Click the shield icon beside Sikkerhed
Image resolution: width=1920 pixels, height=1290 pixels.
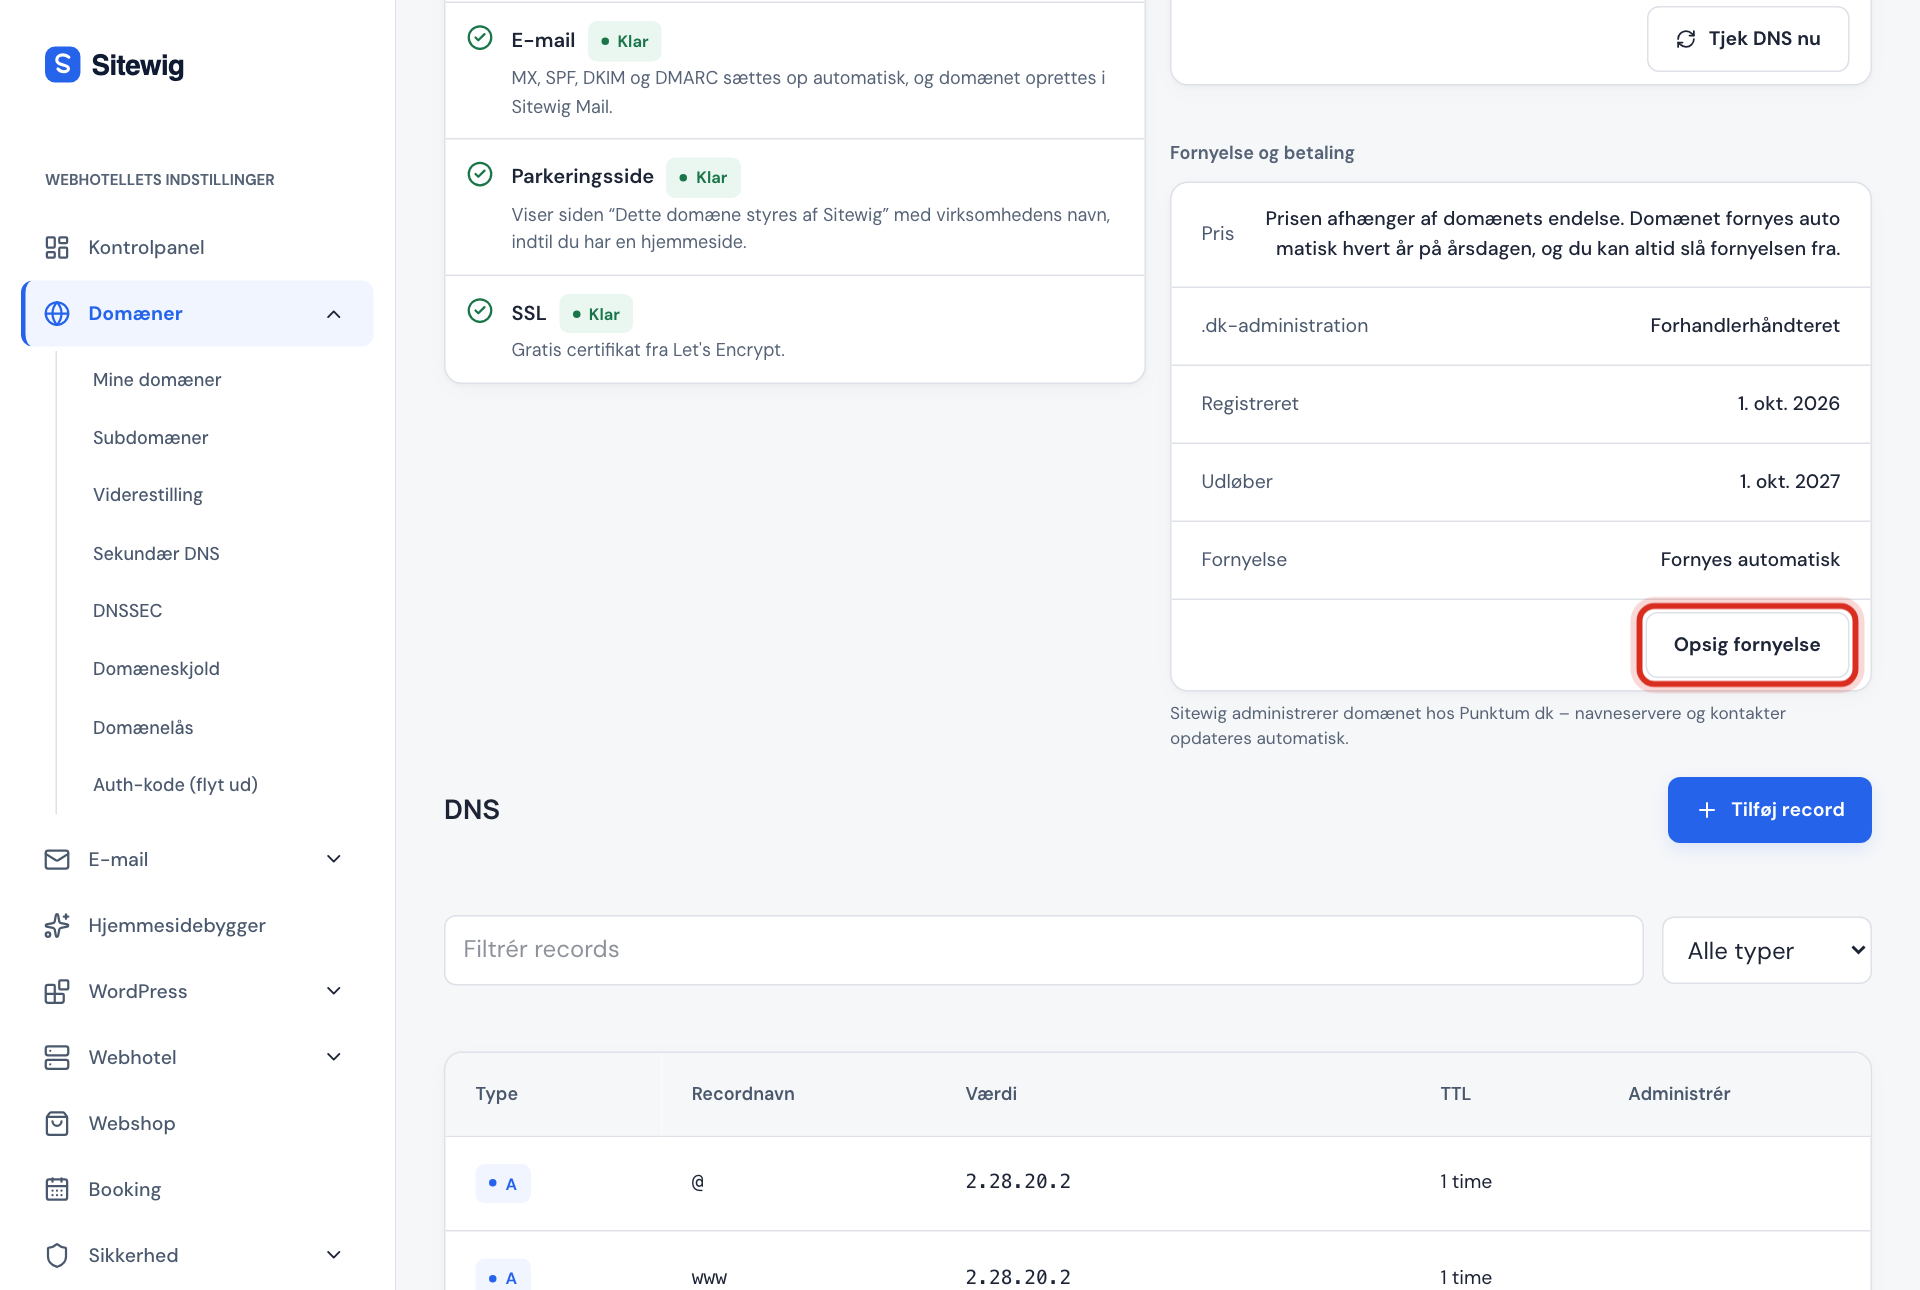pos(57,1255)
